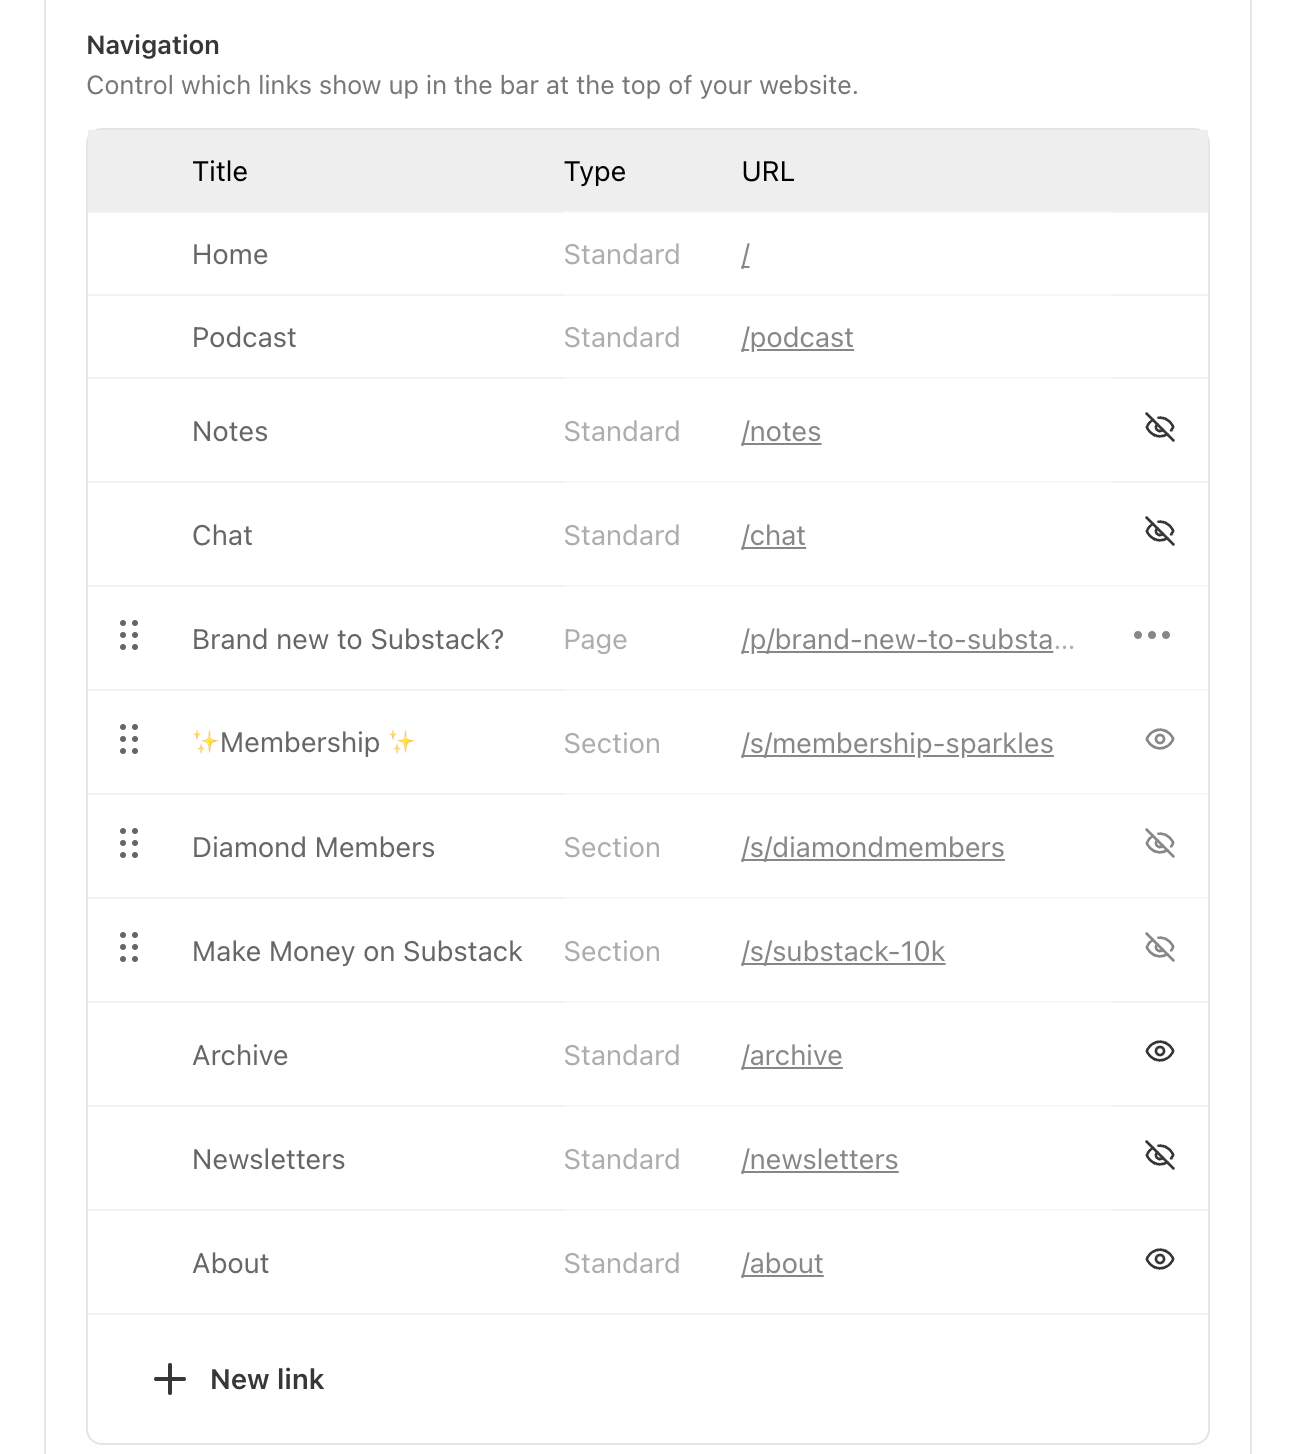Open the /archive URL link
This screenshot has width=1306, height=1454.
791,1055
